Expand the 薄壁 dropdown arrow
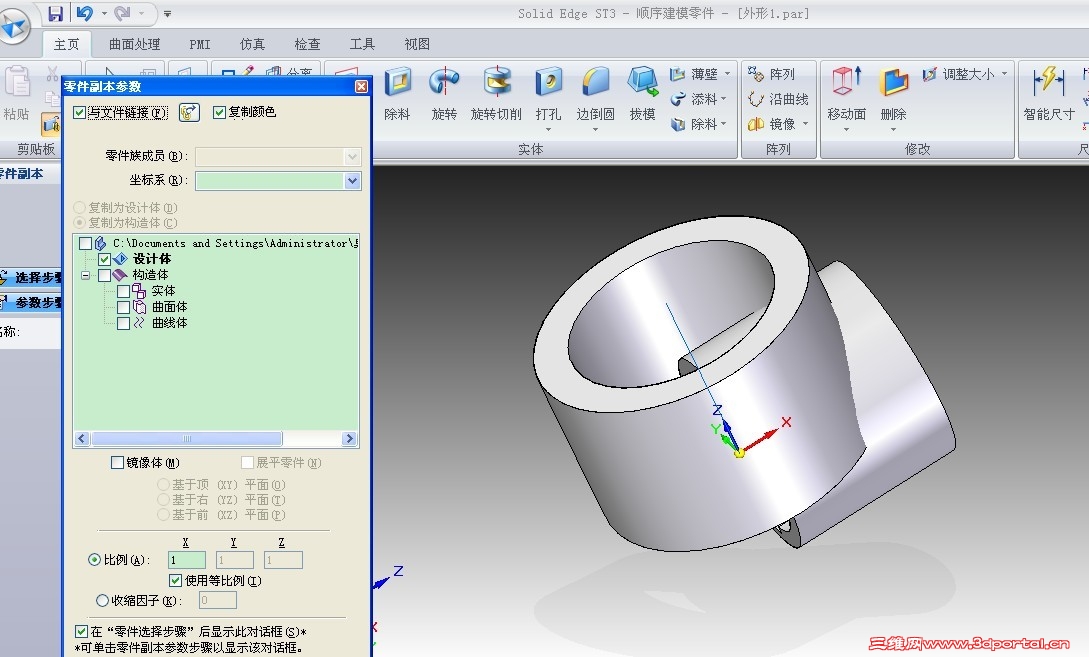1089x657 pixels. (727, 74)
